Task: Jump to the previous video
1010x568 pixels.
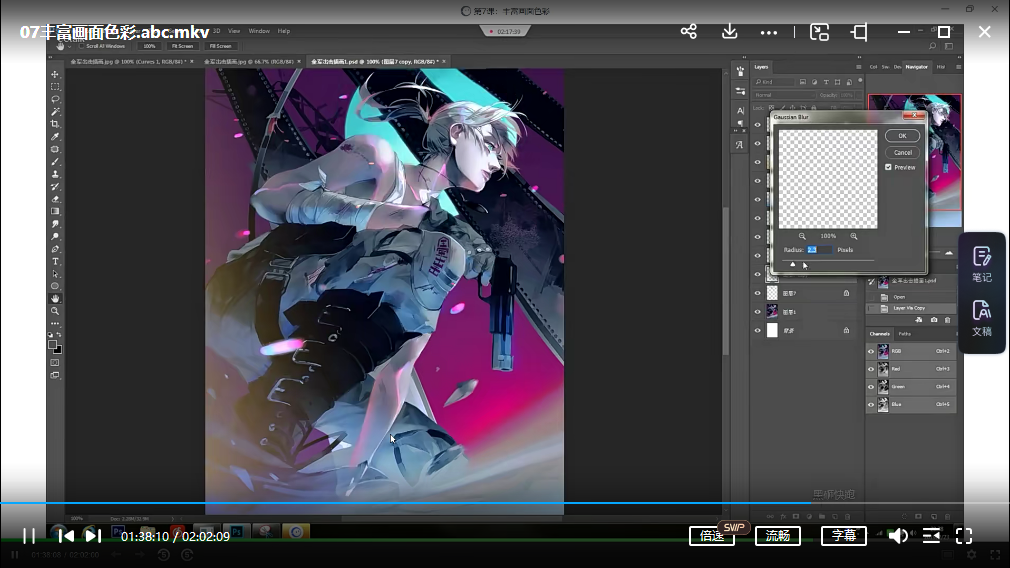Action: click(x=65, y=536)
